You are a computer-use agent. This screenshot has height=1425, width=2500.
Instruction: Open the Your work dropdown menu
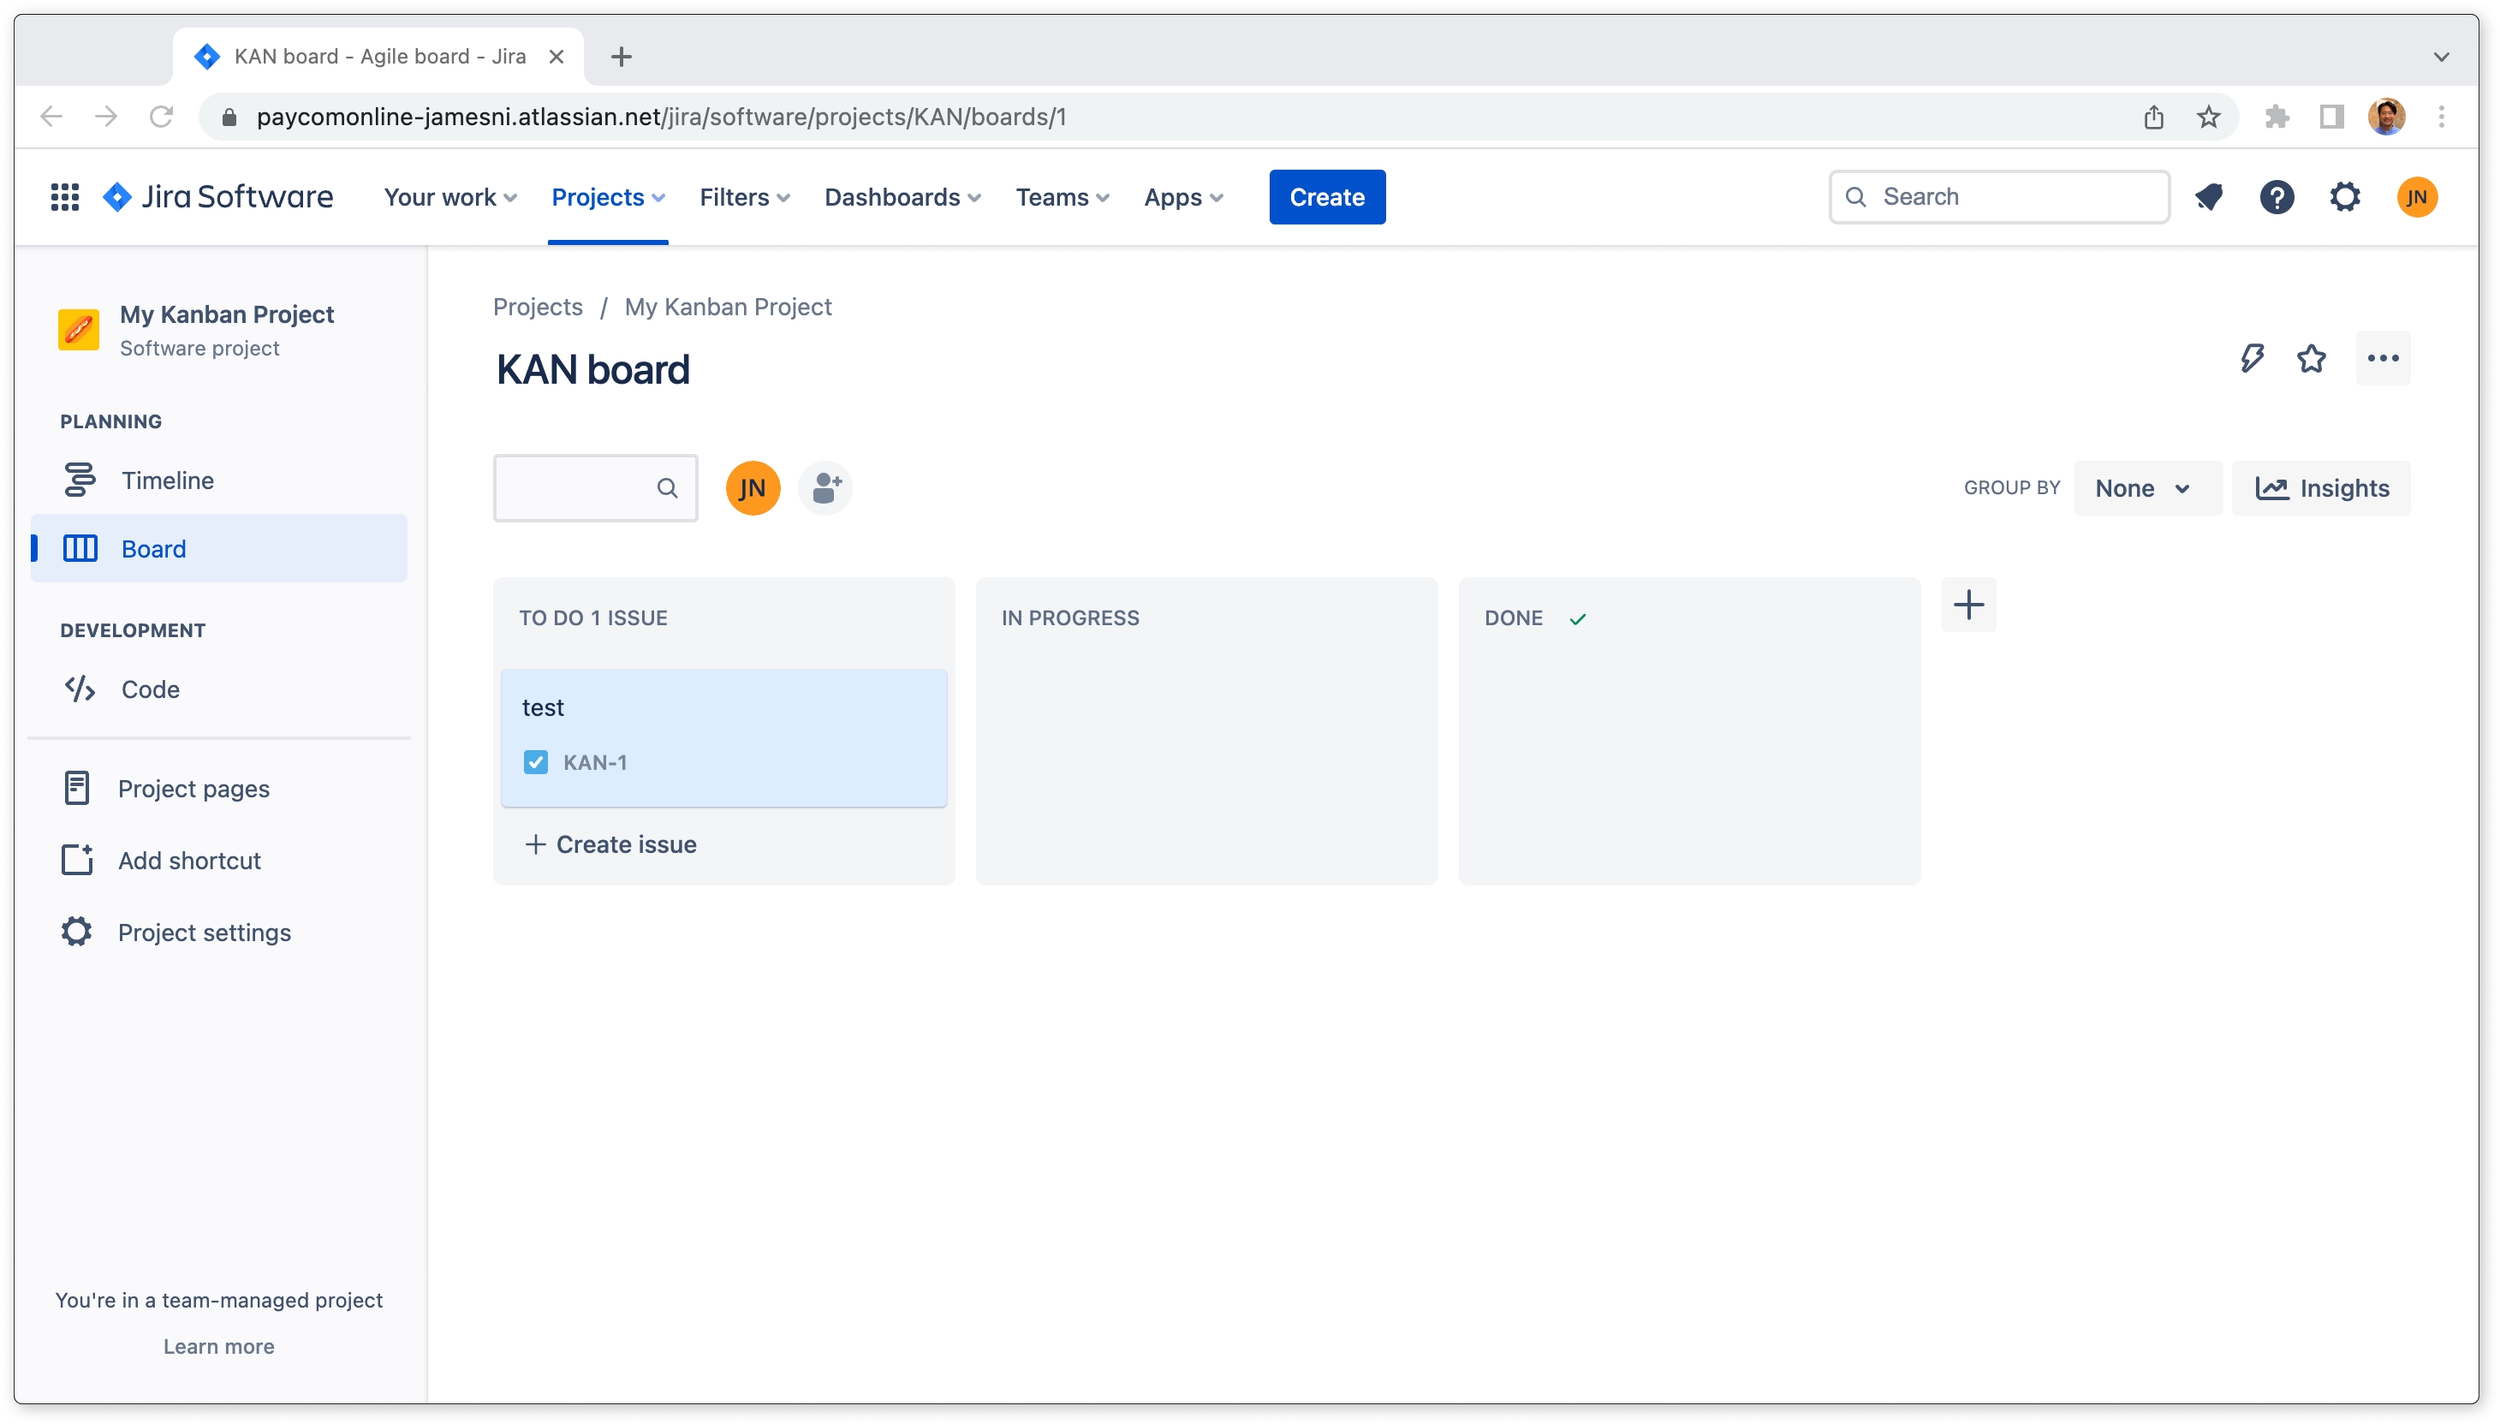point(450,197)
